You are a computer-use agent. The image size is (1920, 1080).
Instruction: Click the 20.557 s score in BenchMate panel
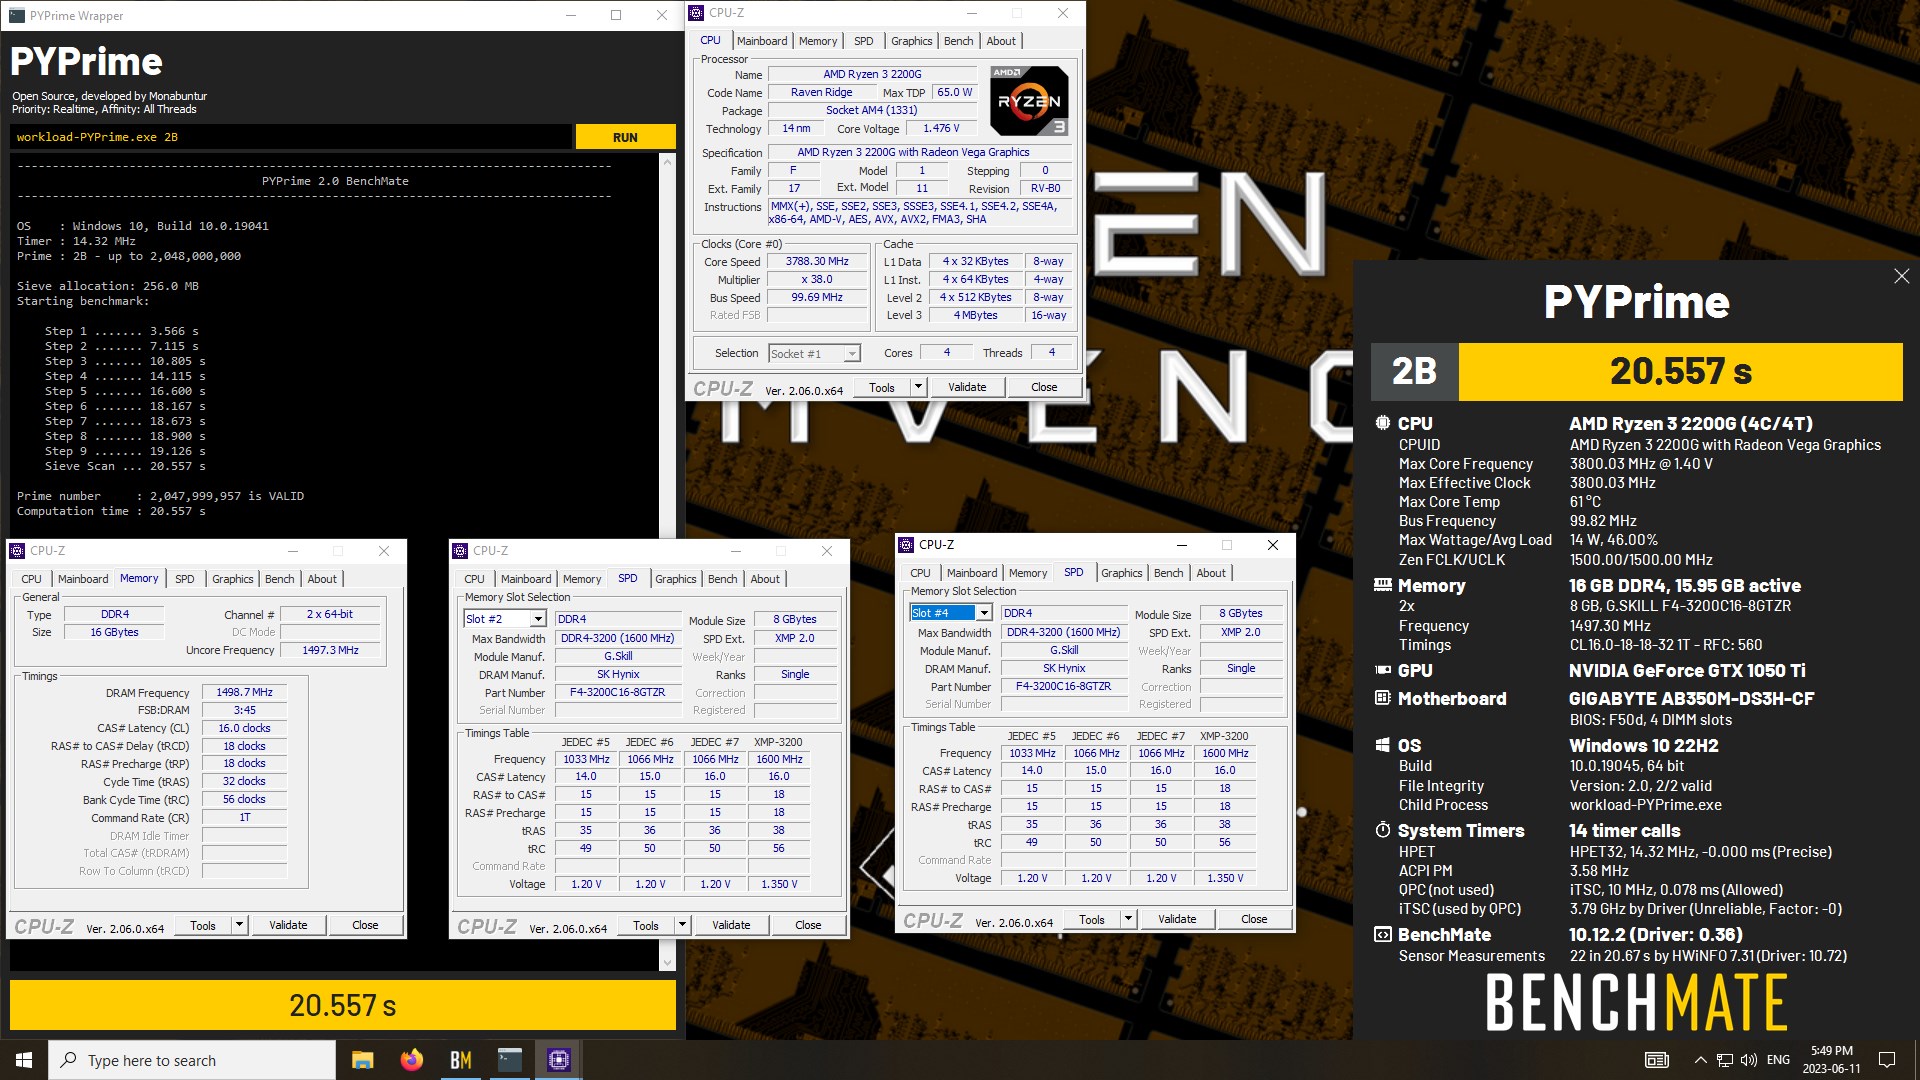tap(1681, 372)
